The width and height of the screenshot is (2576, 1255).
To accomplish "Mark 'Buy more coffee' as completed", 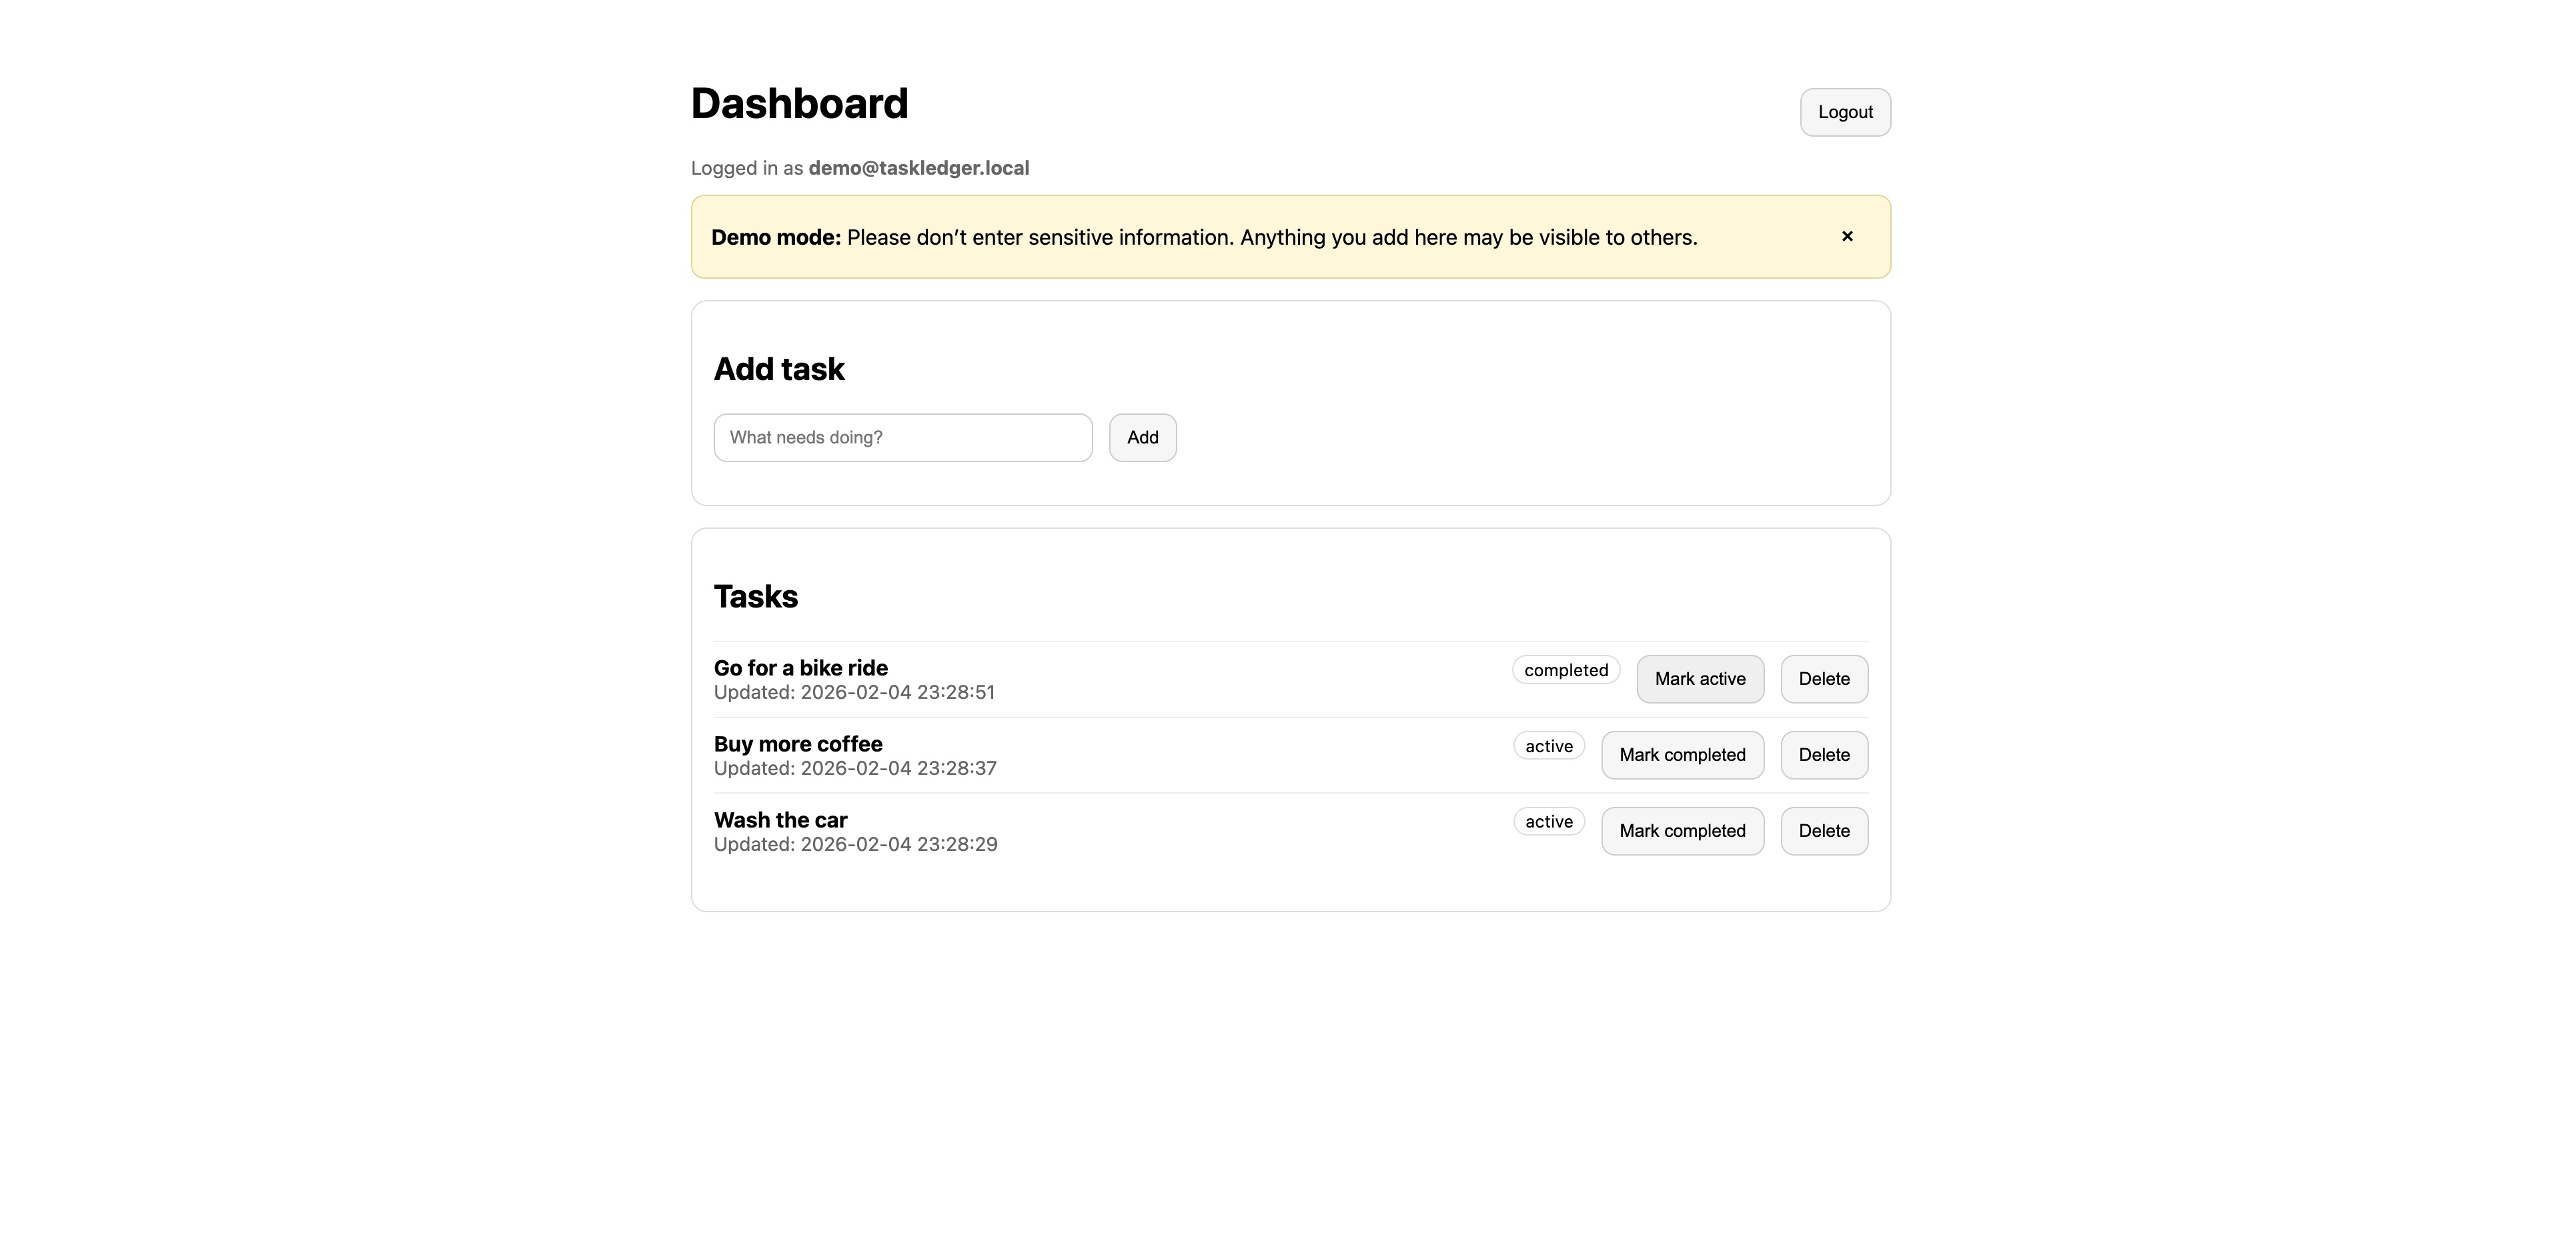I will [1682, 755].
